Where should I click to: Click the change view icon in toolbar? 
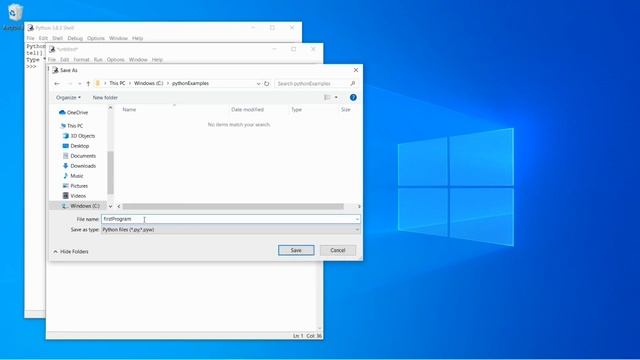(x=327, y=98)
